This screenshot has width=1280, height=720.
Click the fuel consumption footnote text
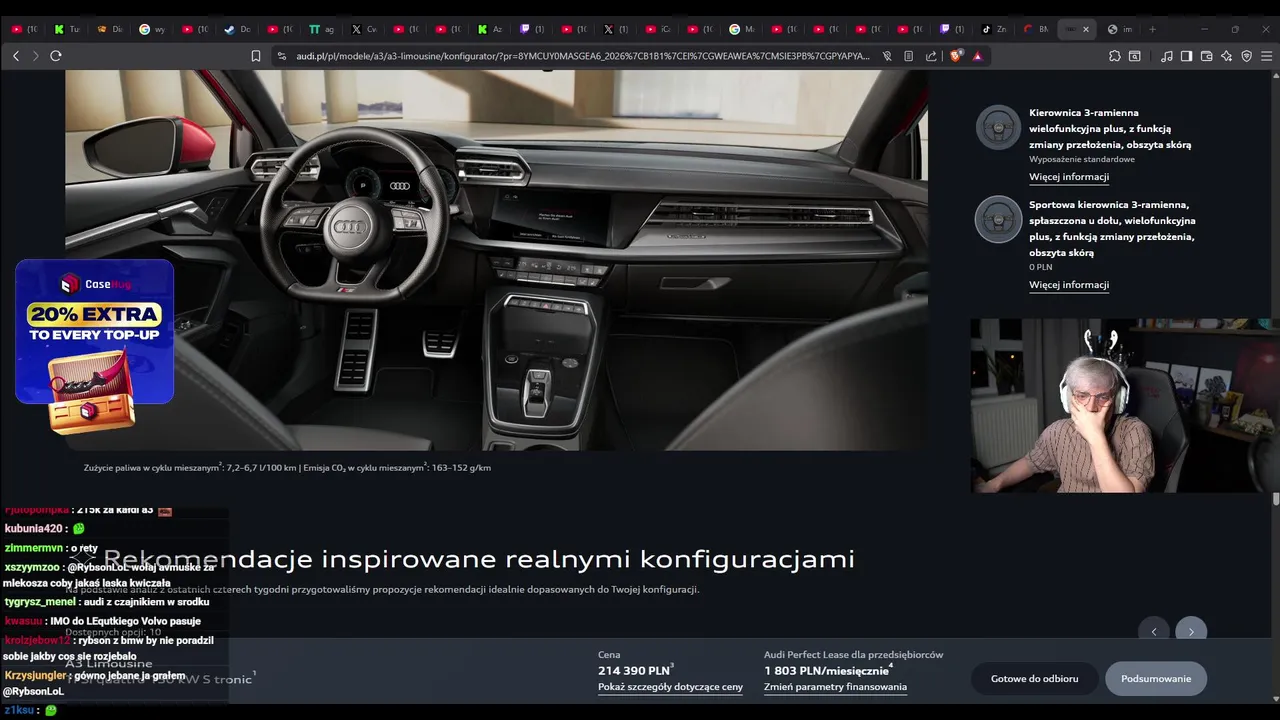click(x=287, y=467)
